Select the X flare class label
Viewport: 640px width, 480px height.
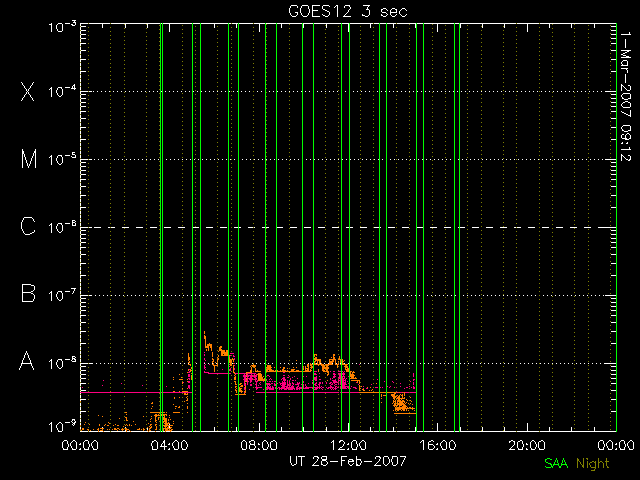click(28, 91)
